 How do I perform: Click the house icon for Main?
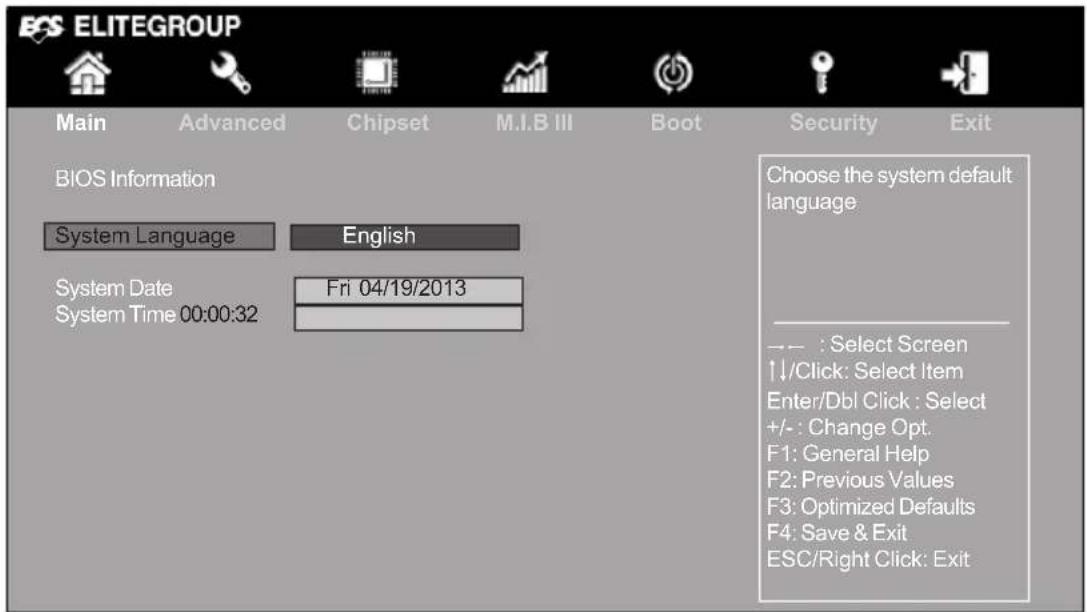[x=87, y=73]
